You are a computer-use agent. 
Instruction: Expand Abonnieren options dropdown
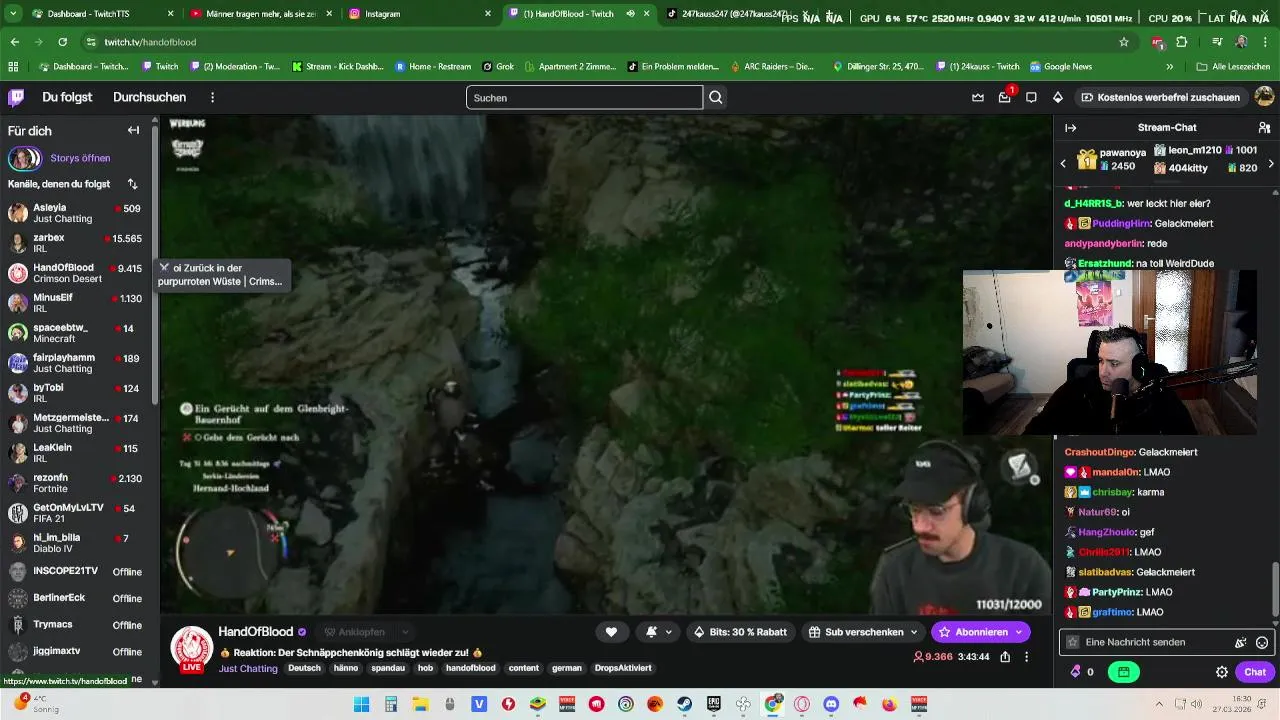(x=1018, y=632)
